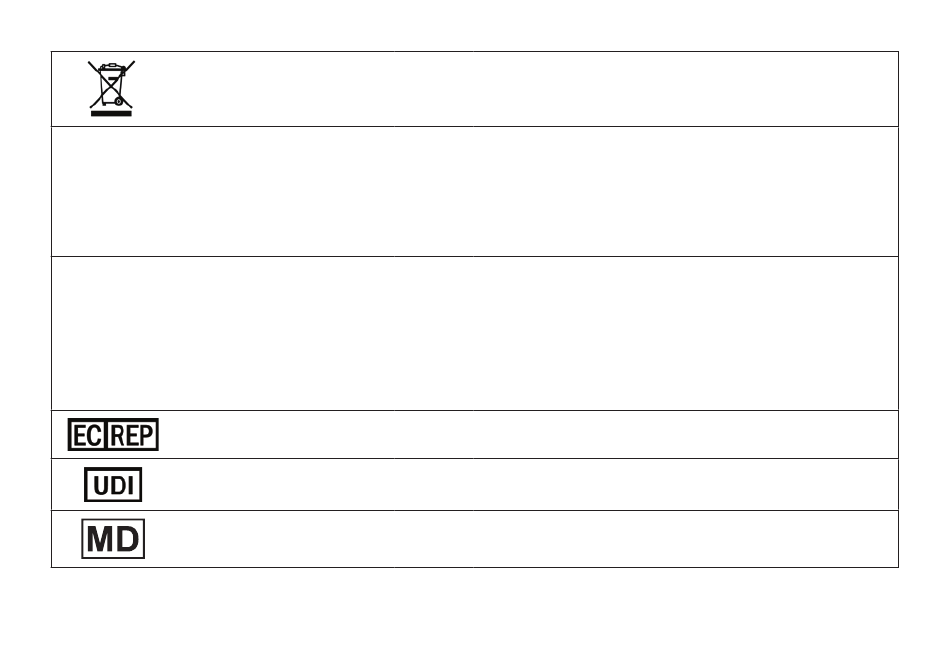Screen dimensions: 950x667
Task: Click the lid of the wheeled bin icon
Action: 112,67
